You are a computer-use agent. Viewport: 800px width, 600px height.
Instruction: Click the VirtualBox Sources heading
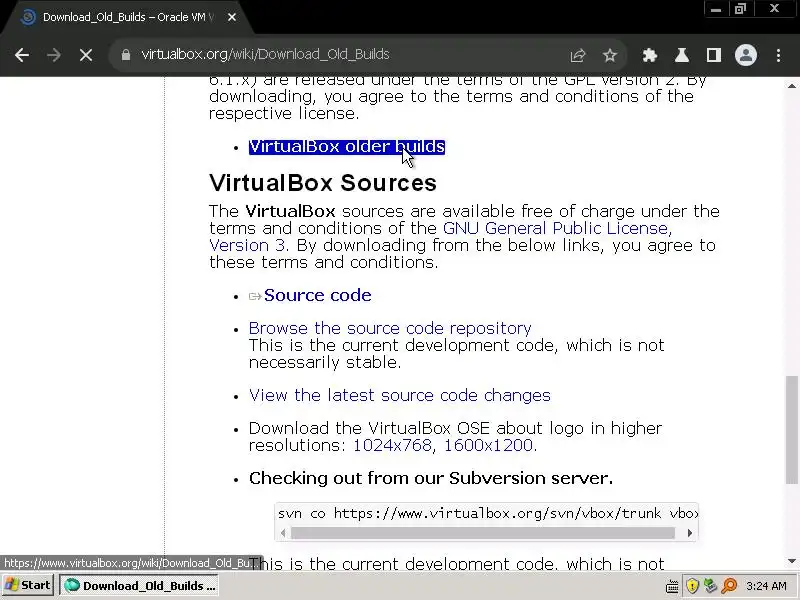pos(323,183)
